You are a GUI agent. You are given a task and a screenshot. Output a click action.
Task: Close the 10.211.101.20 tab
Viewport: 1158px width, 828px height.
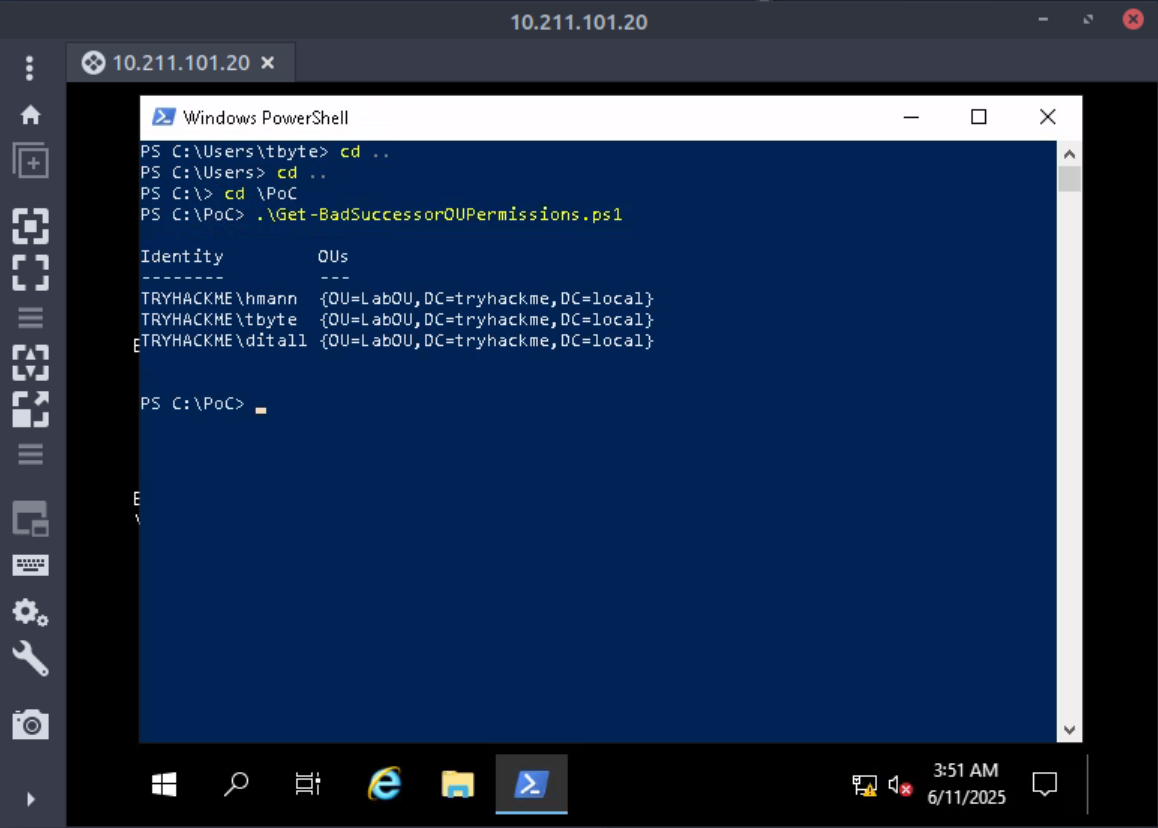tap(267, 63)
